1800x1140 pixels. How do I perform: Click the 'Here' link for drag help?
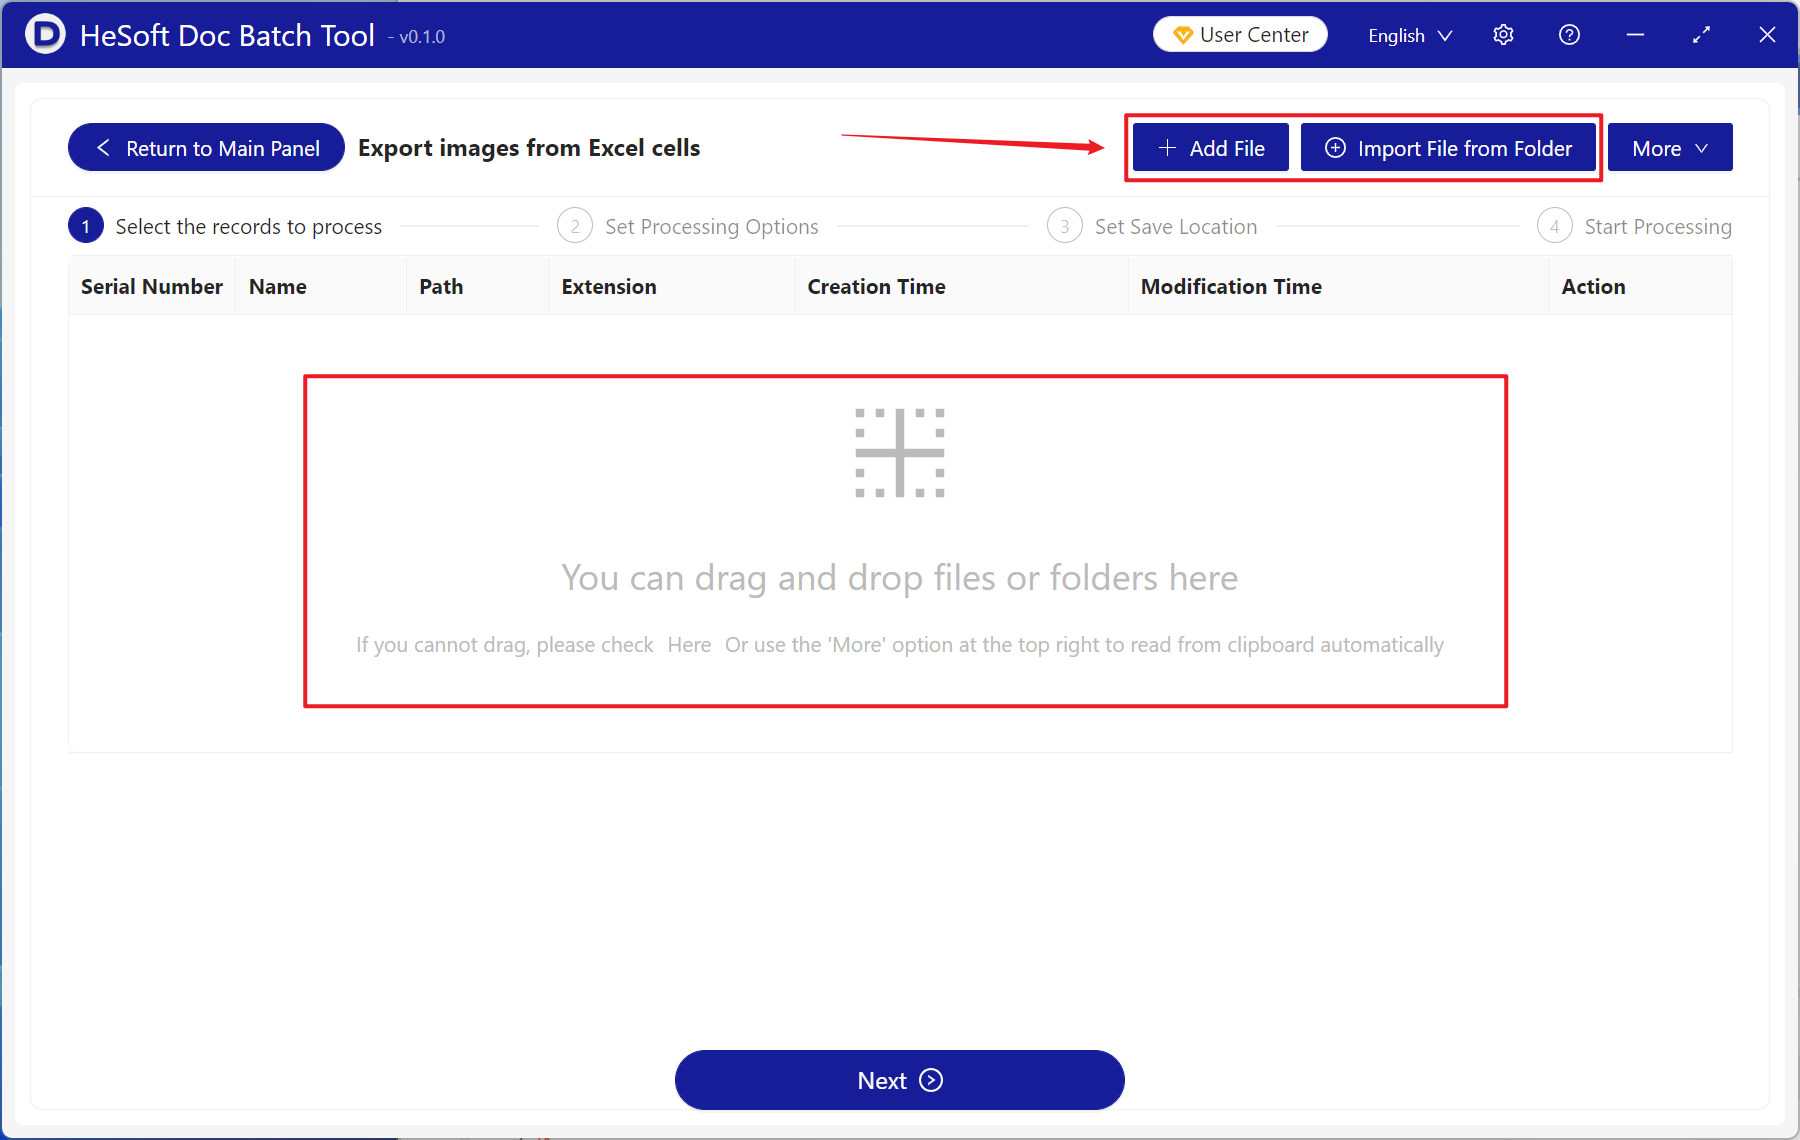coord(689,645)
